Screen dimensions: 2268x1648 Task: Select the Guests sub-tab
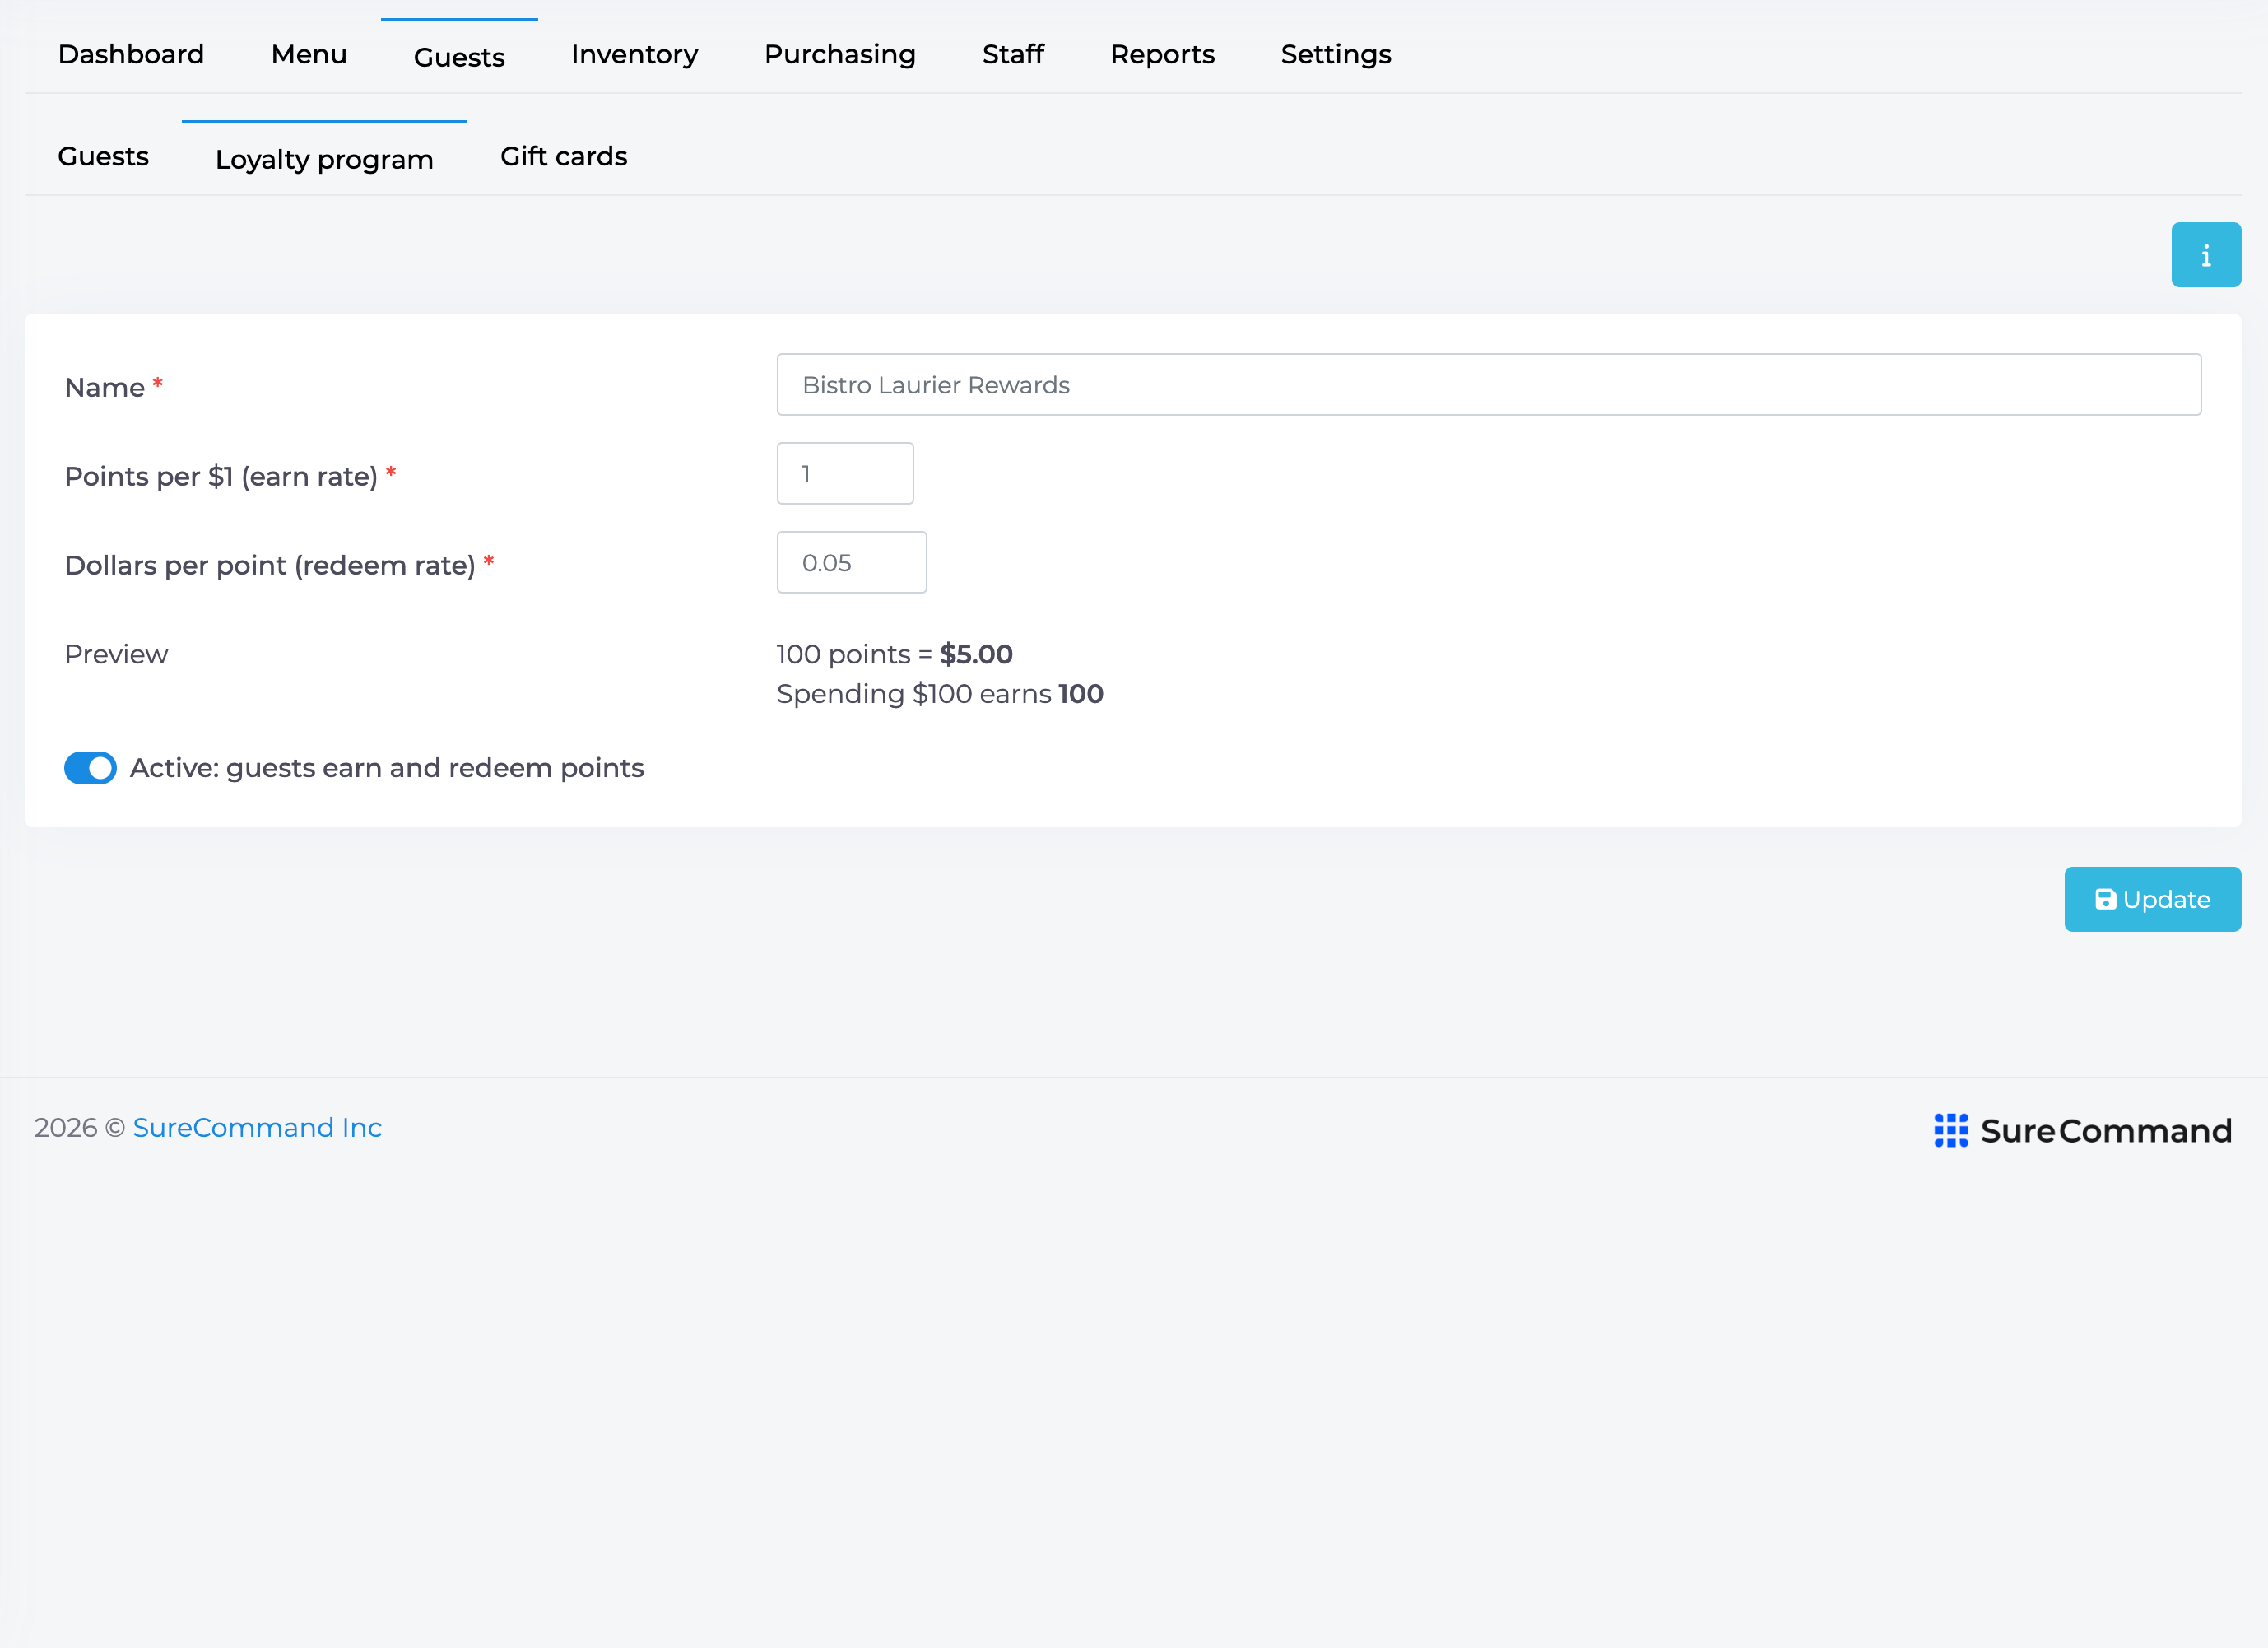pyautogui.click(x=103, y=157)
